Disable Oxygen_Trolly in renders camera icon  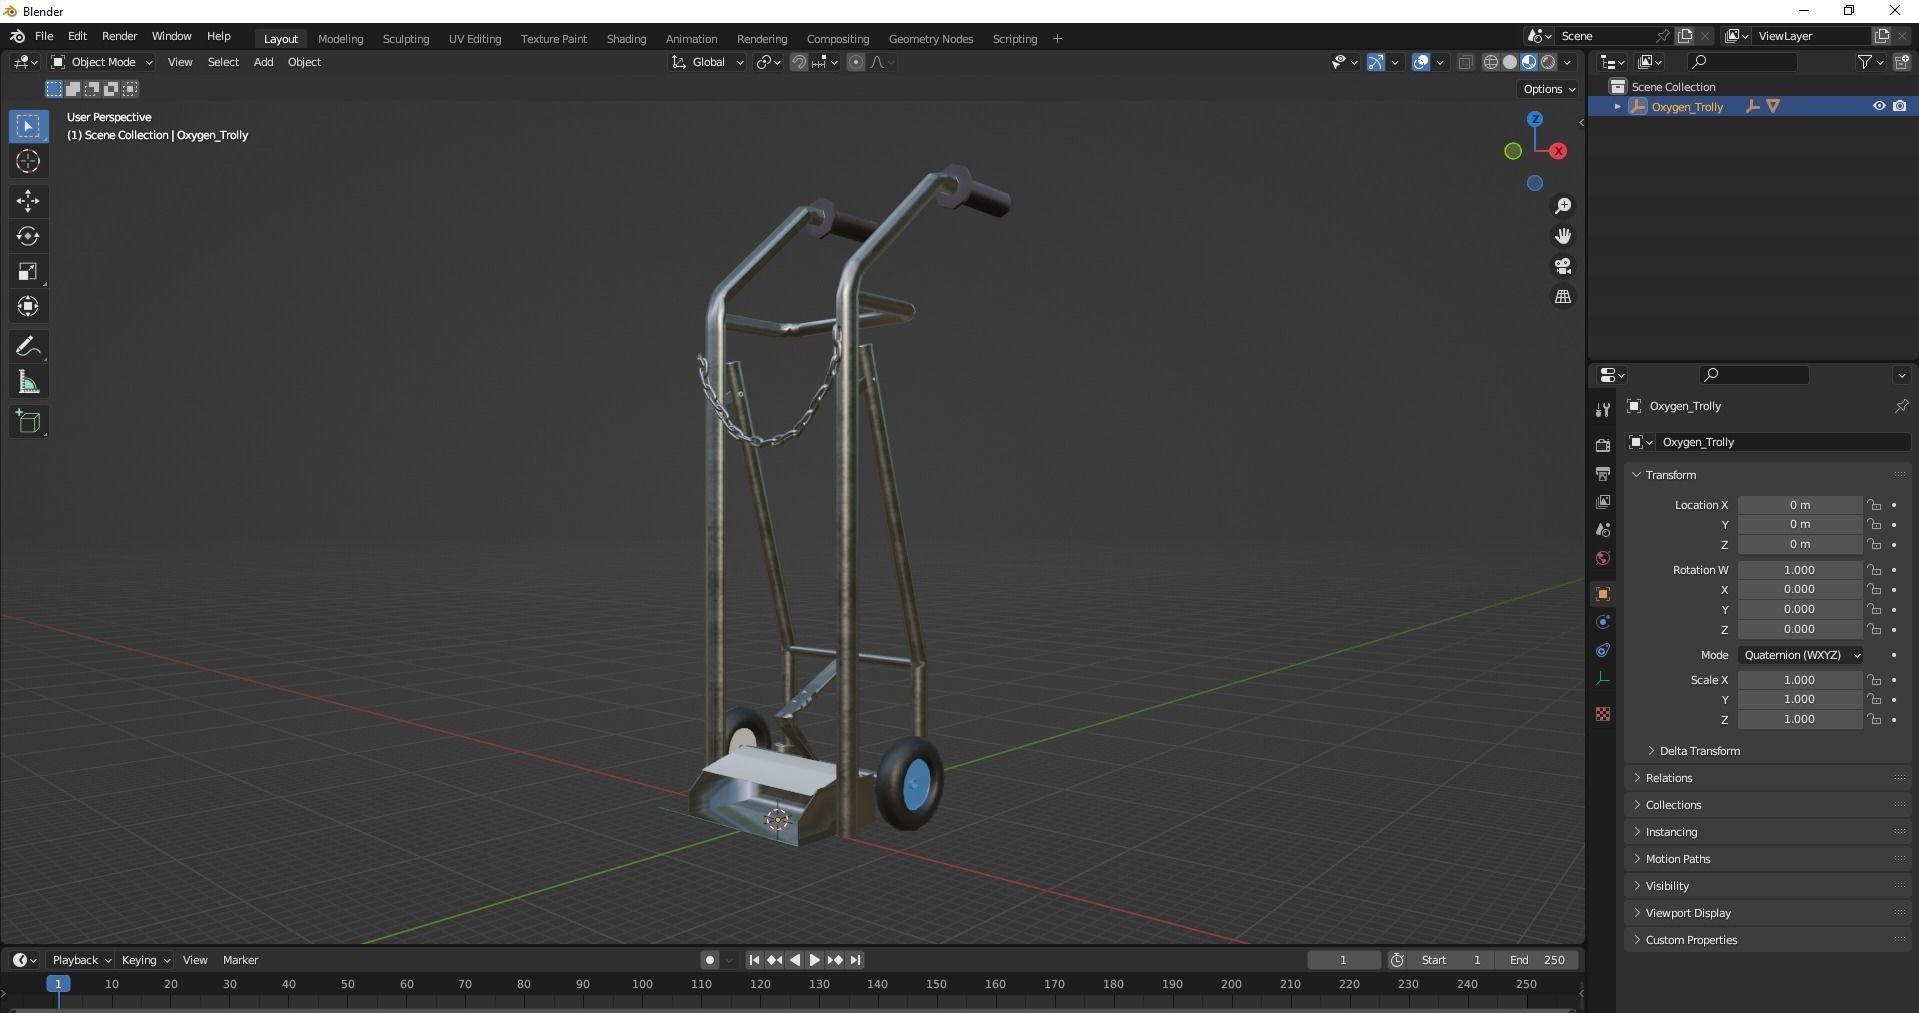pos(1900,106)
